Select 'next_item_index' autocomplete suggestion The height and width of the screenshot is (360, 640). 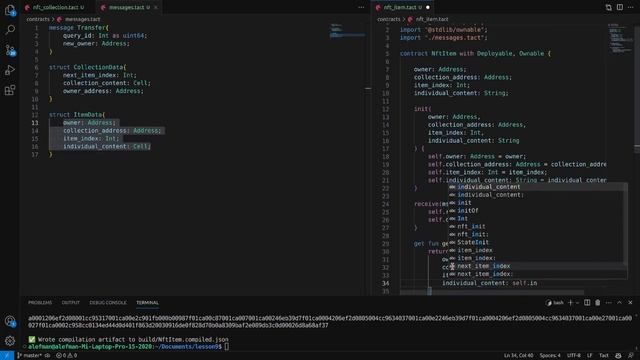pyautogui.click(x=538, y=266)
